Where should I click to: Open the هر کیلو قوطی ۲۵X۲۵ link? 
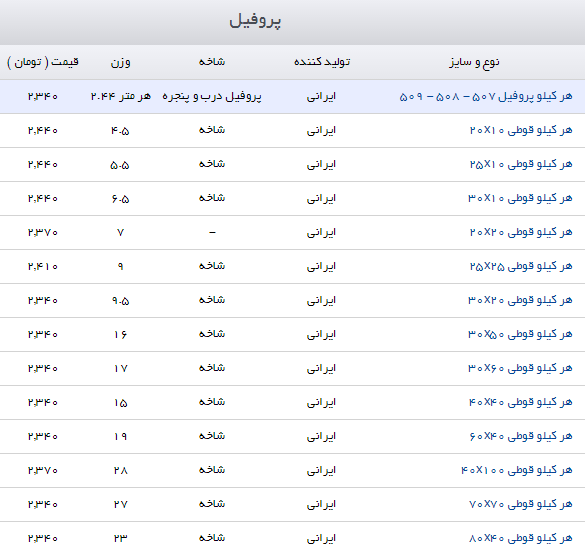(x=521, y=266)
